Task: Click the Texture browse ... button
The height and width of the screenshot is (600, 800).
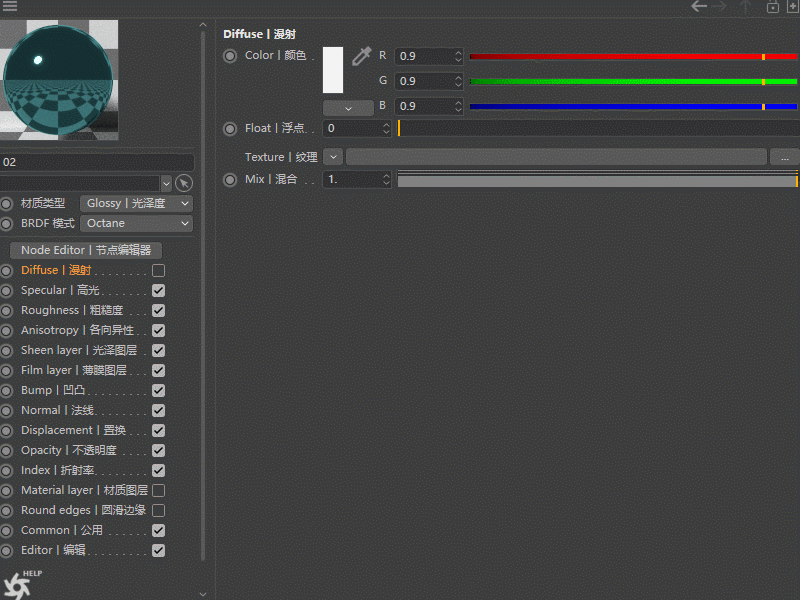Action: click(x=785, y=157)
